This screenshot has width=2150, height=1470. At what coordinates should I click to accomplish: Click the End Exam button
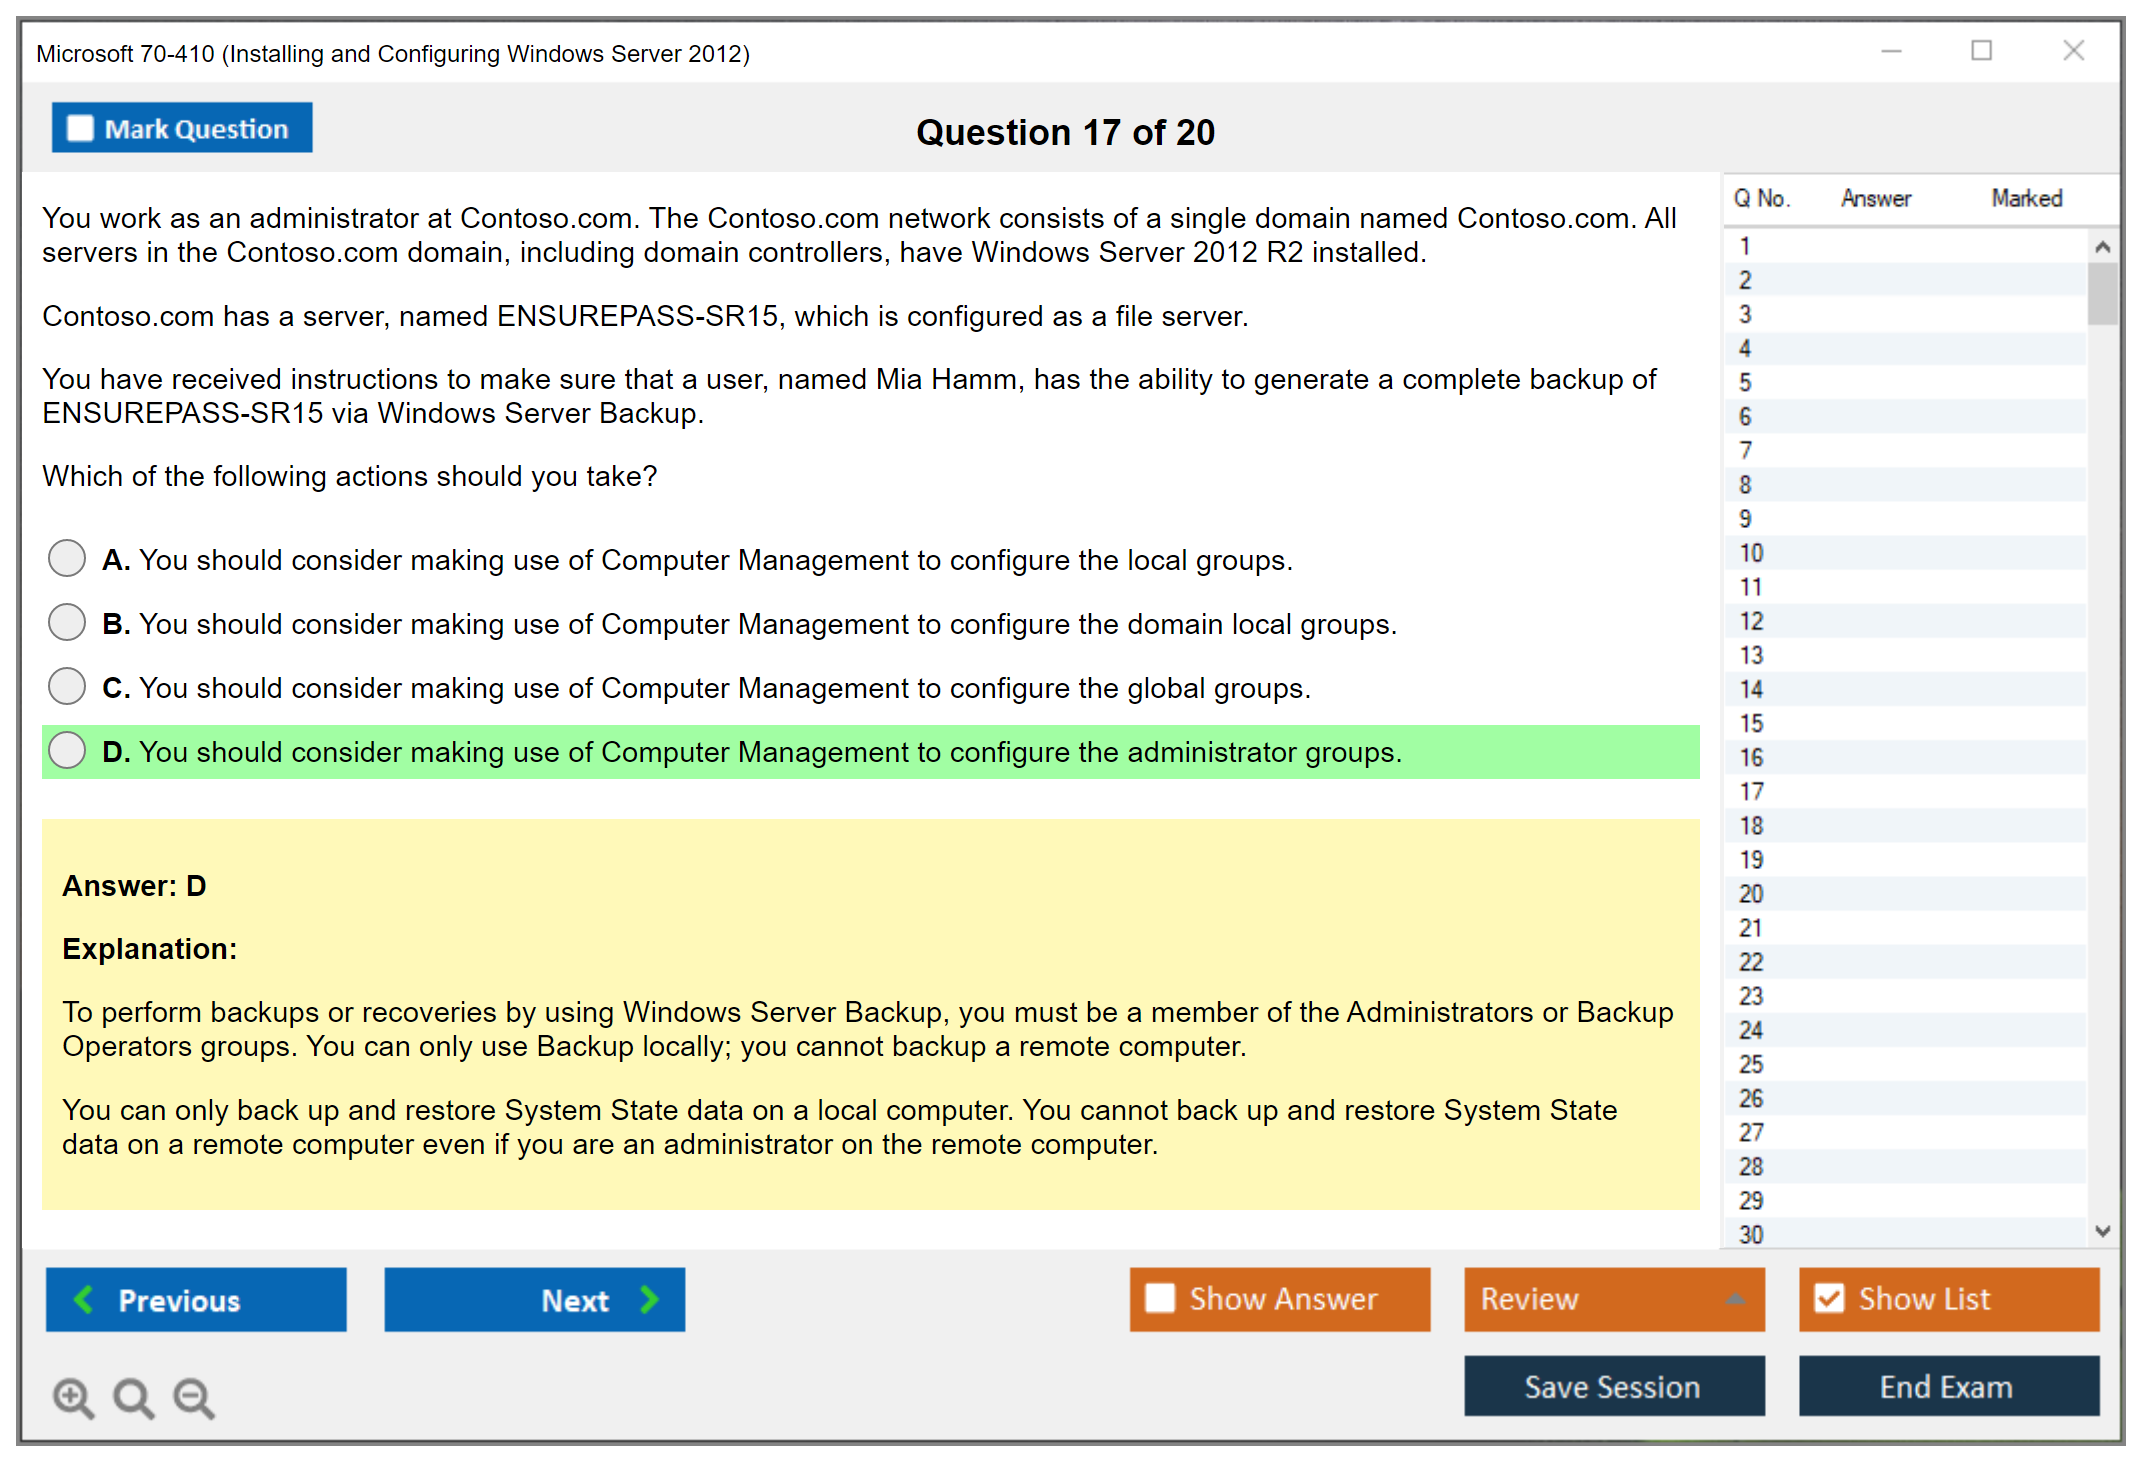1947,1386
